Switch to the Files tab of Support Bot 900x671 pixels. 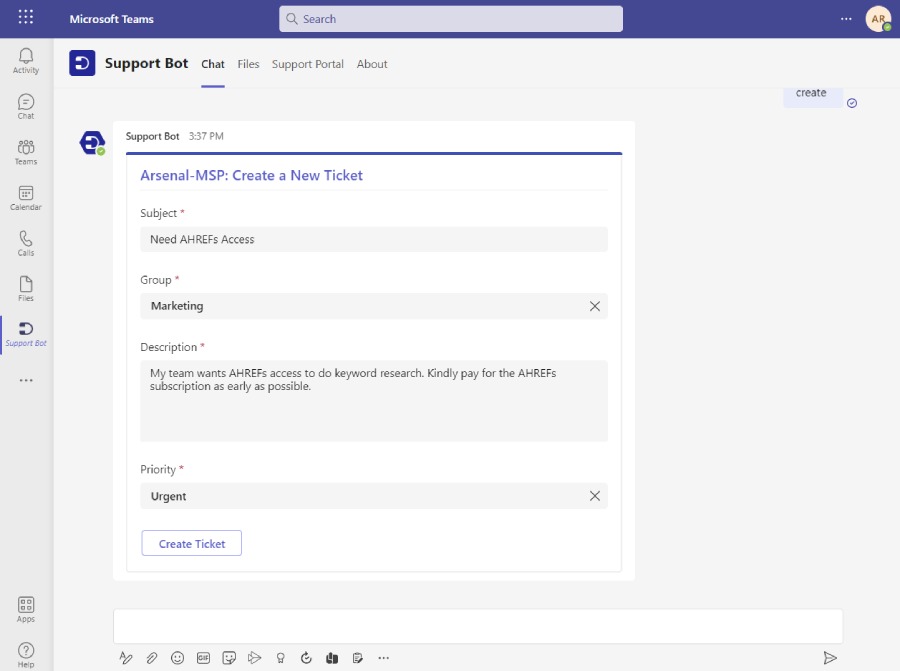pos(248,64)
